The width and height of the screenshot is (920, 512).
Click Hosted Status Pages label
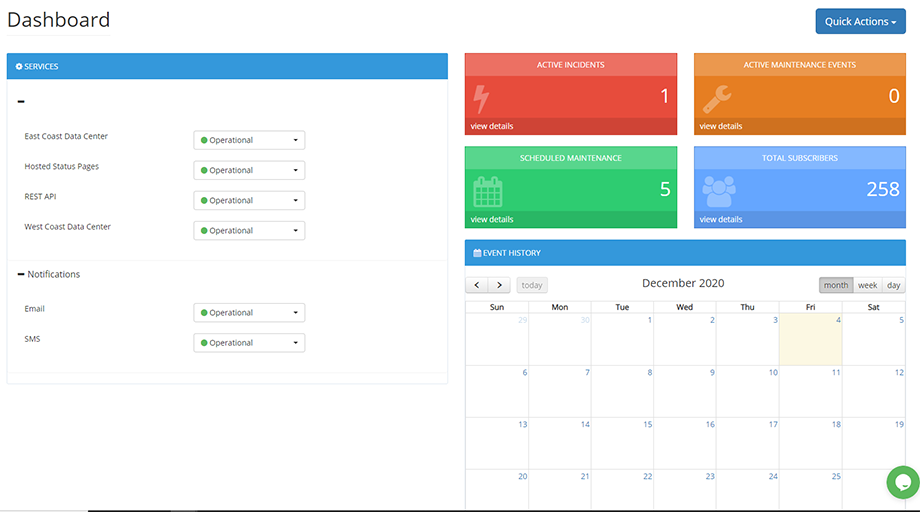(62, 167)
